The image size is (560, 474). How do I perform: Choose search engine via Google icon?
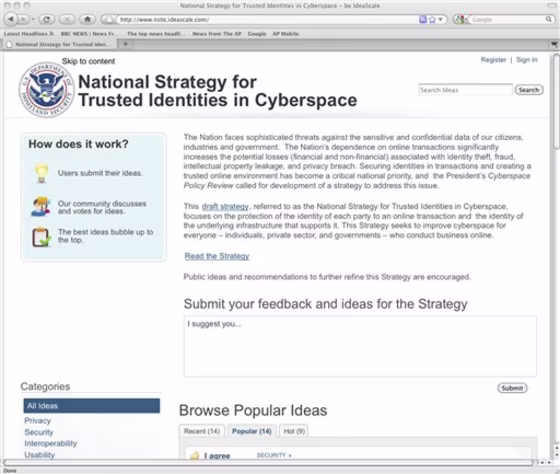tap(459, 19)
